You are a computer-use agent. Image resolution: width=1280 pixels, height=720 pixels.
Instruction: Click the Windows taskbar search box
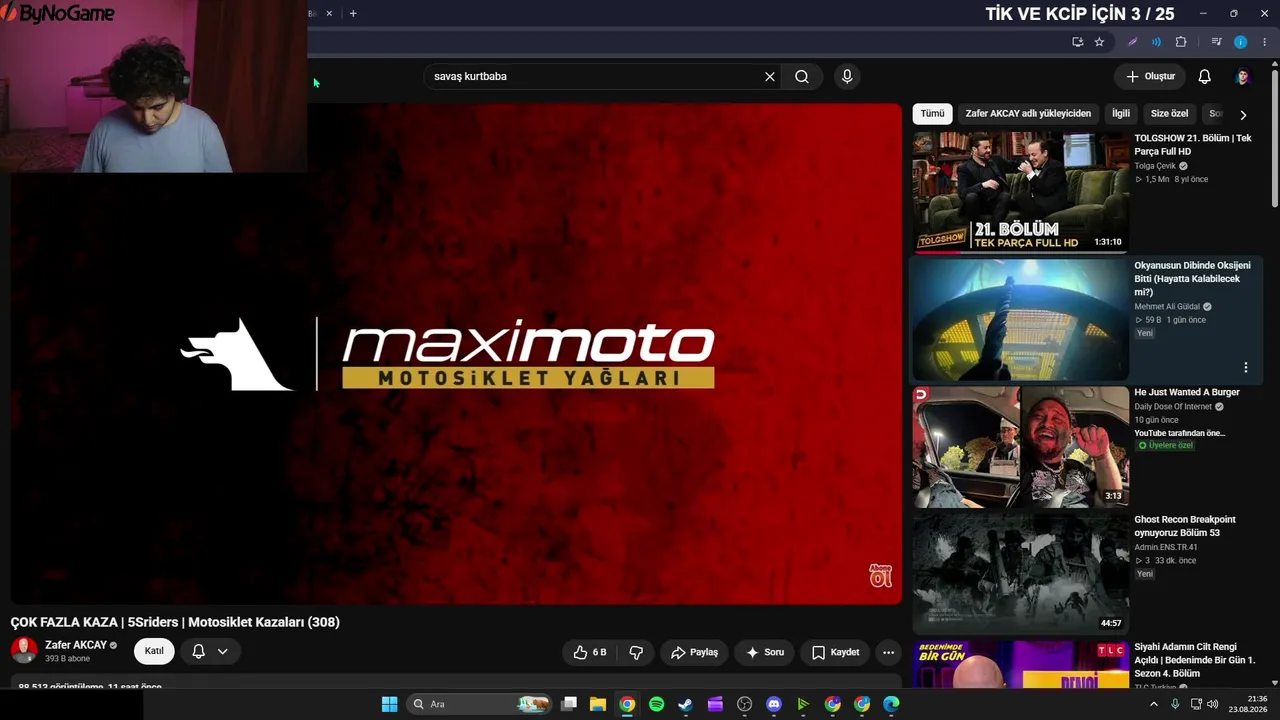(x=480, y=704)
